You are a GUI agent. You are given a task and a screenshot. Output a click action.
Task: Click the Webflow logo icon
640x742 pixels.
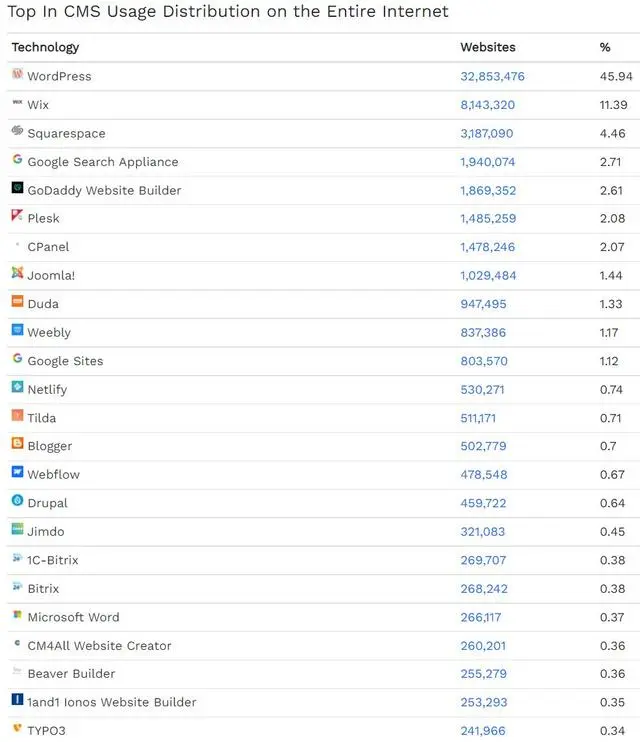tap(18, 472)
